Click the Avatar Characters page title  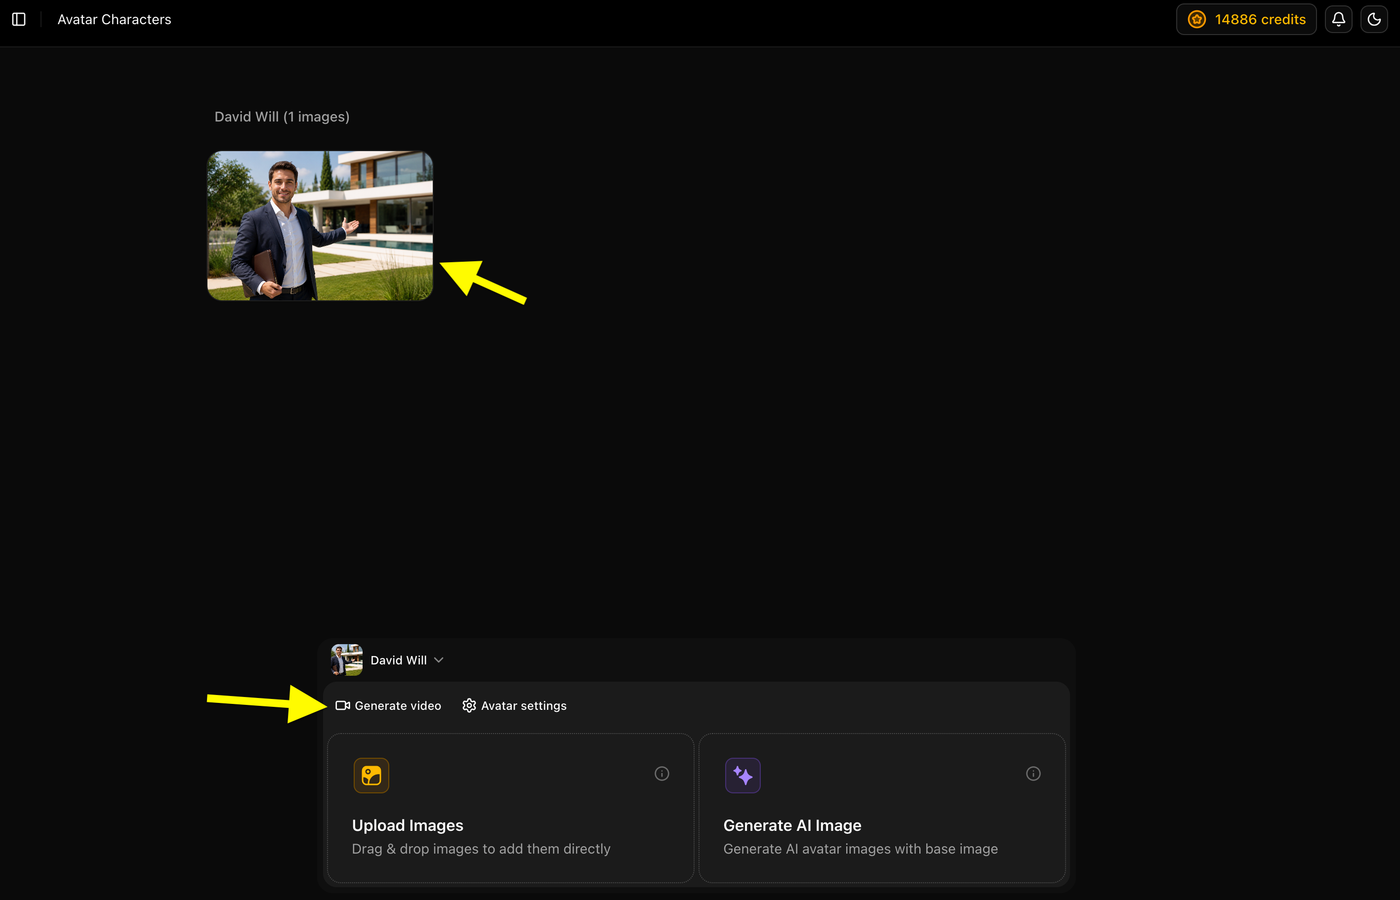(114, 19)
